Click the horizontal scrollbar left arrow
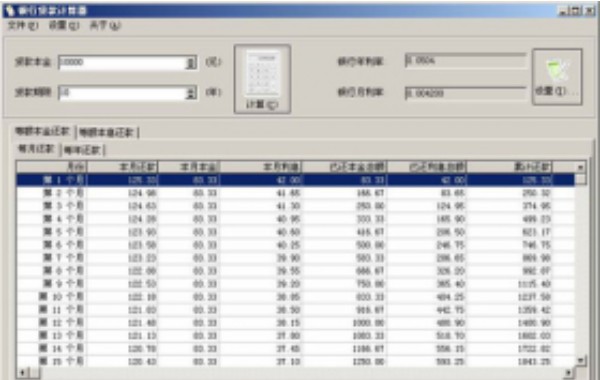Screen dimensions: 600x380 point(22,372)
